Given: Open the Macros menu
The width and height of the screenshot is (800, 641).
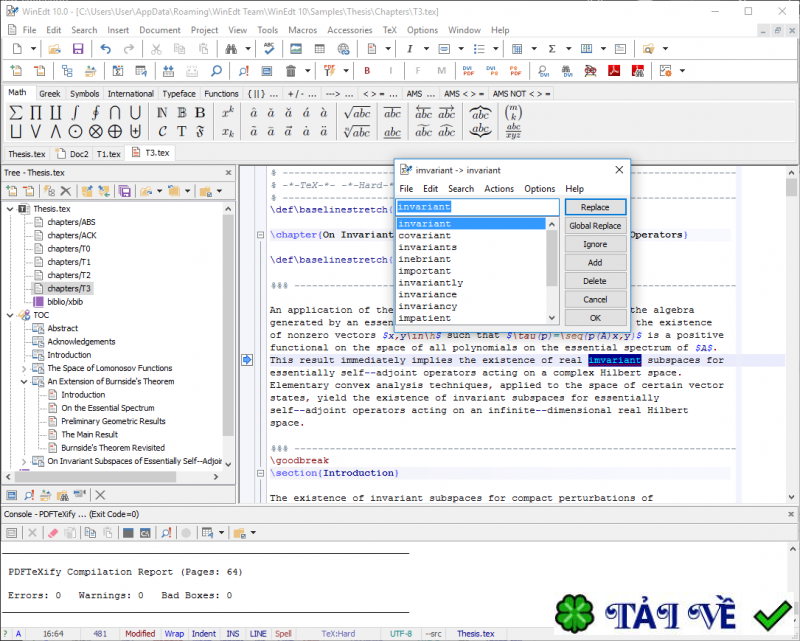Looking at the screenshot, I should pyautogui.click(x=302, y=30).
